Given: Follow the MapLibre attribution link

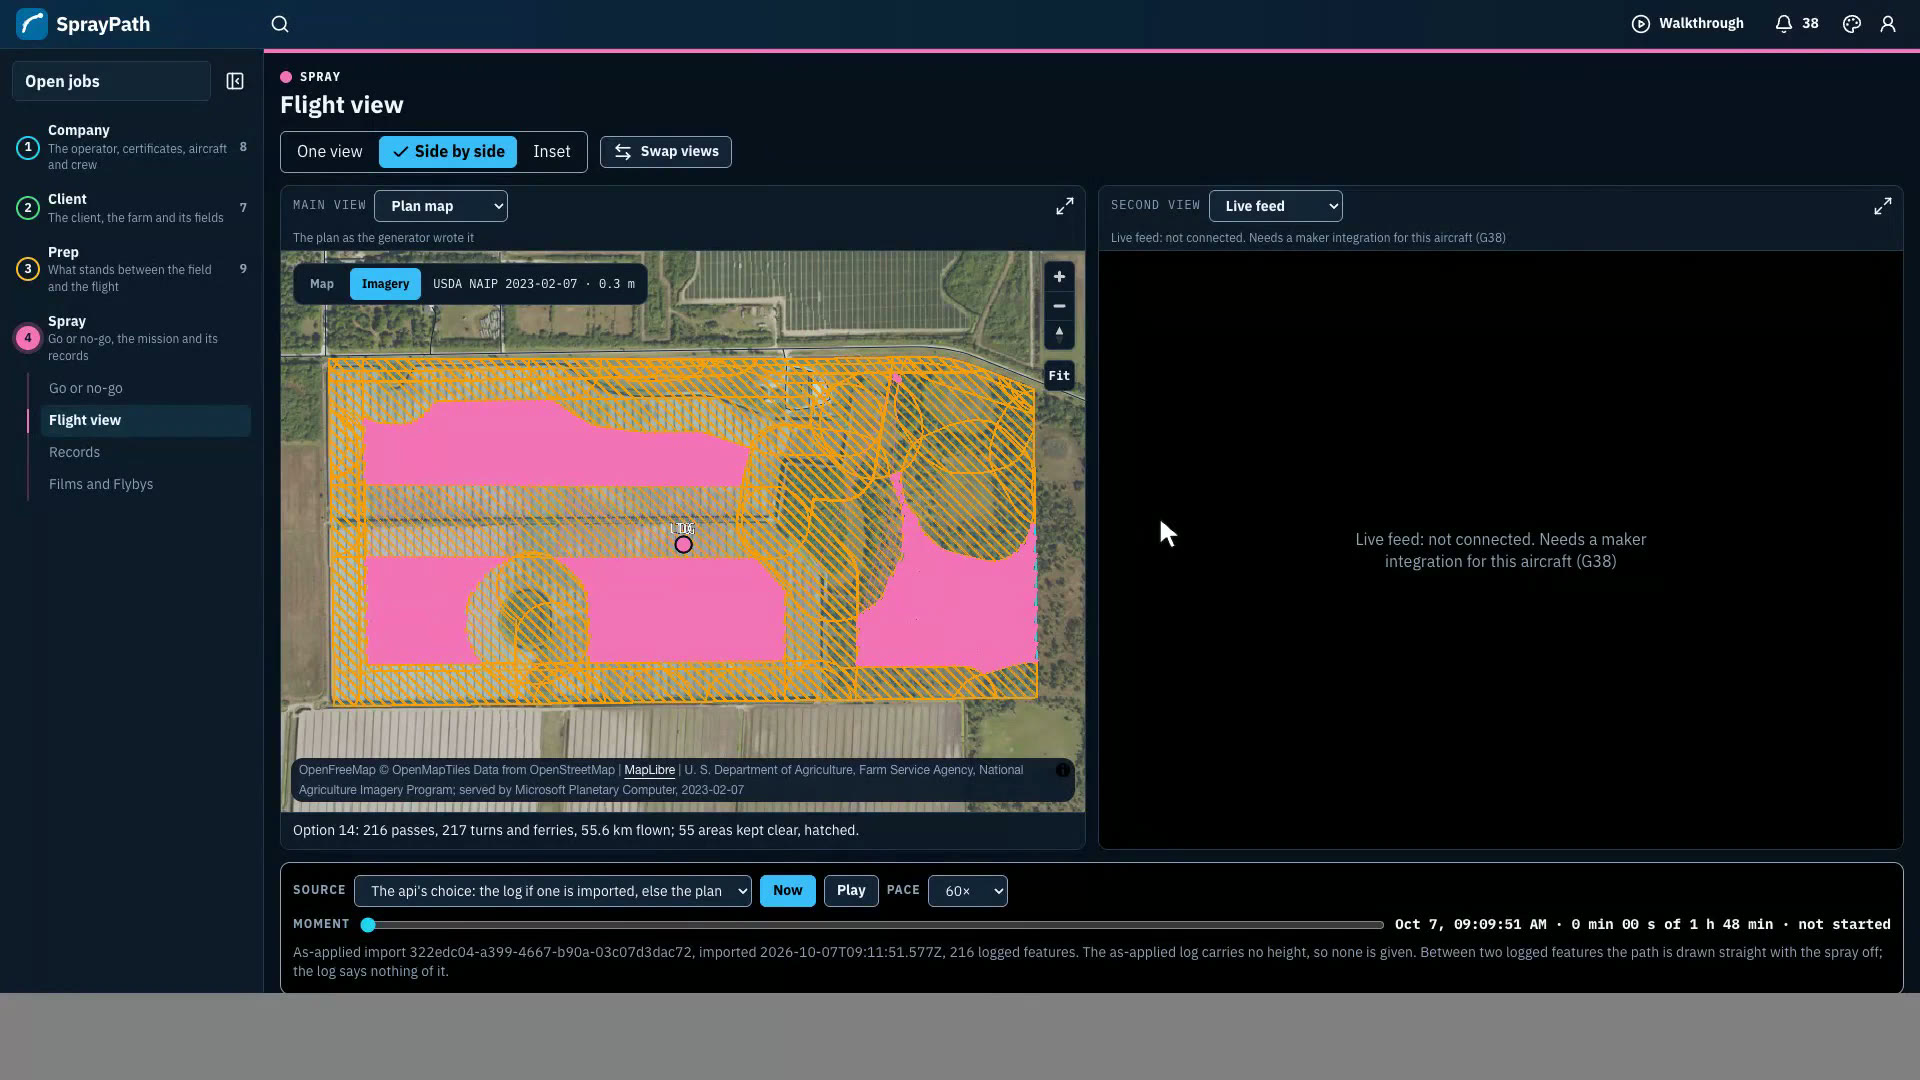Looking at the screenshot, I should click(650, 770).
